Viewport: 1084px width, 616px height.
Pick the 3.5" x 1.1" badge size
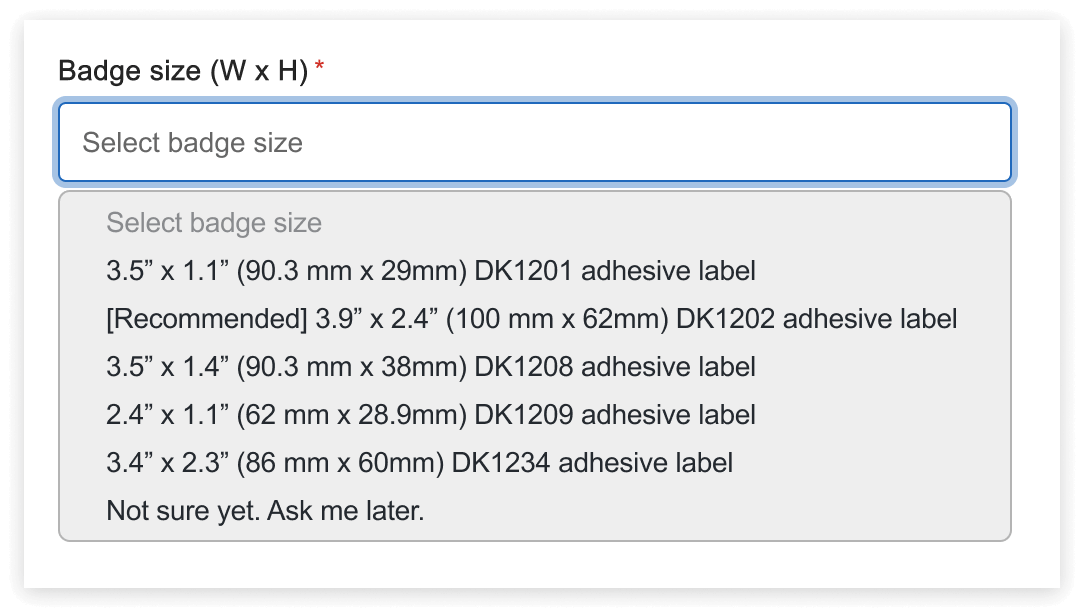[x=430, y=271]
